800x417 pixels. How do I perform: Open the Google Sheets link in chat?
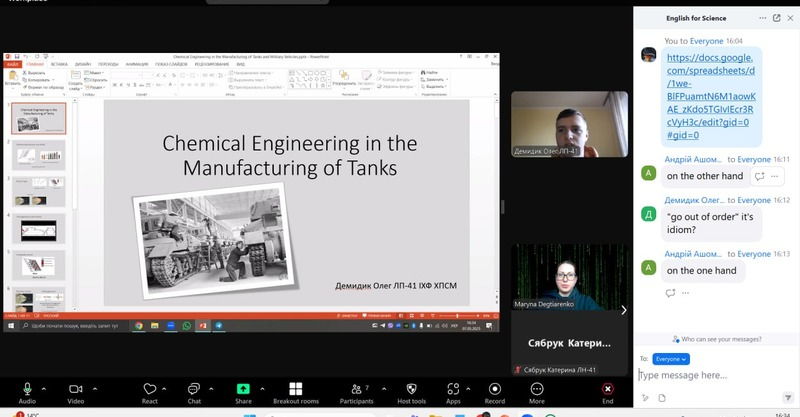tap(711, 96)
